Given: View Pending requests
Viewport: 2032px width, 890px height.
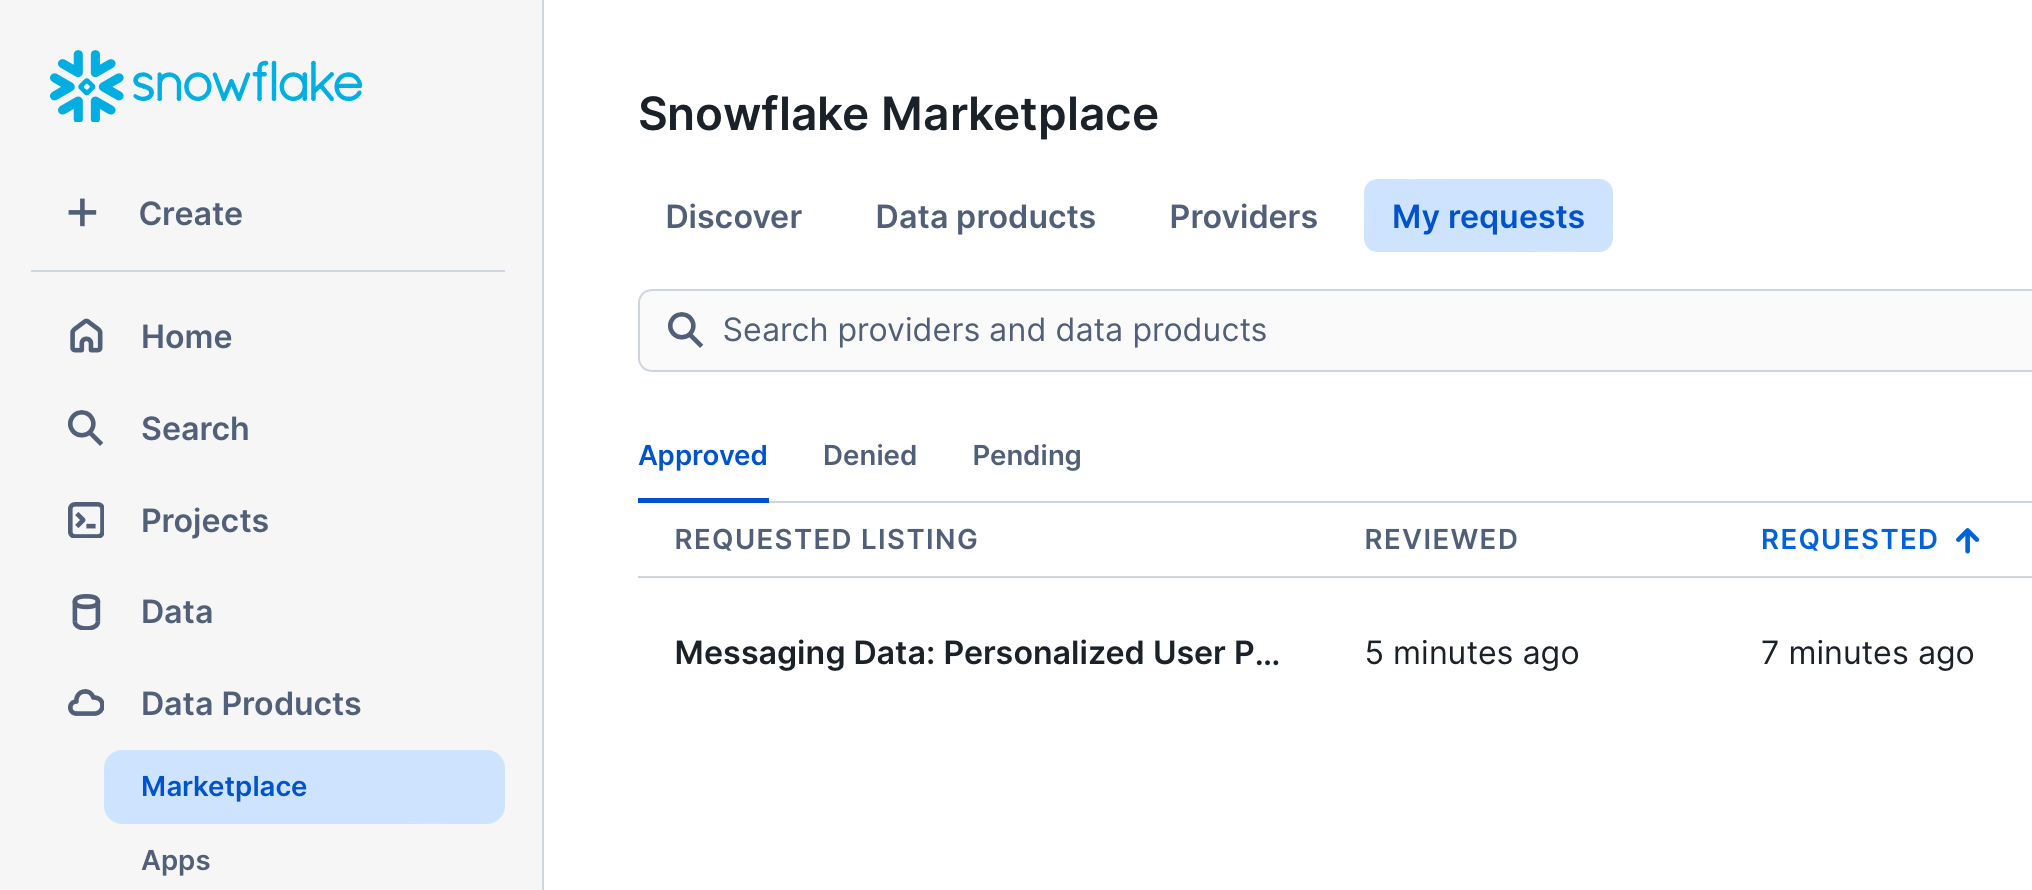Looking at the screenshot, I should [x=1026, y=455].
